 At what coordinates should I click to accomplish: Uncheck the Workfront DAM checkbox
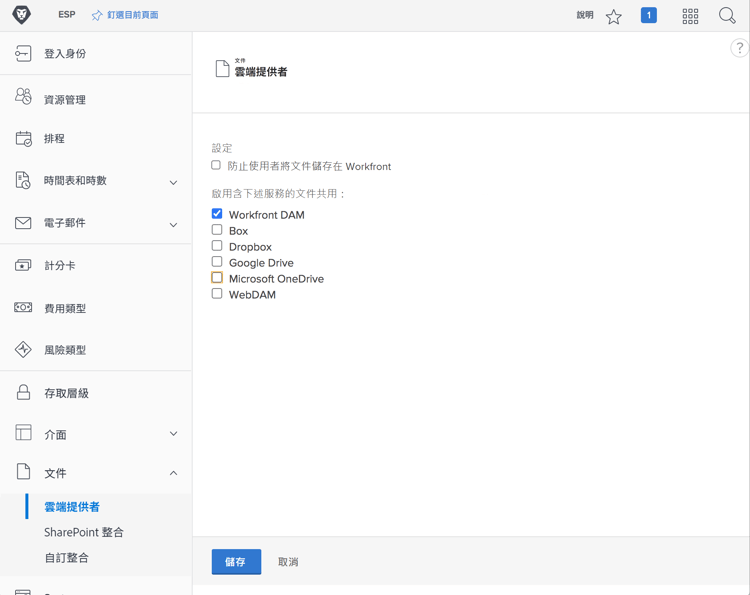[217, 213]
